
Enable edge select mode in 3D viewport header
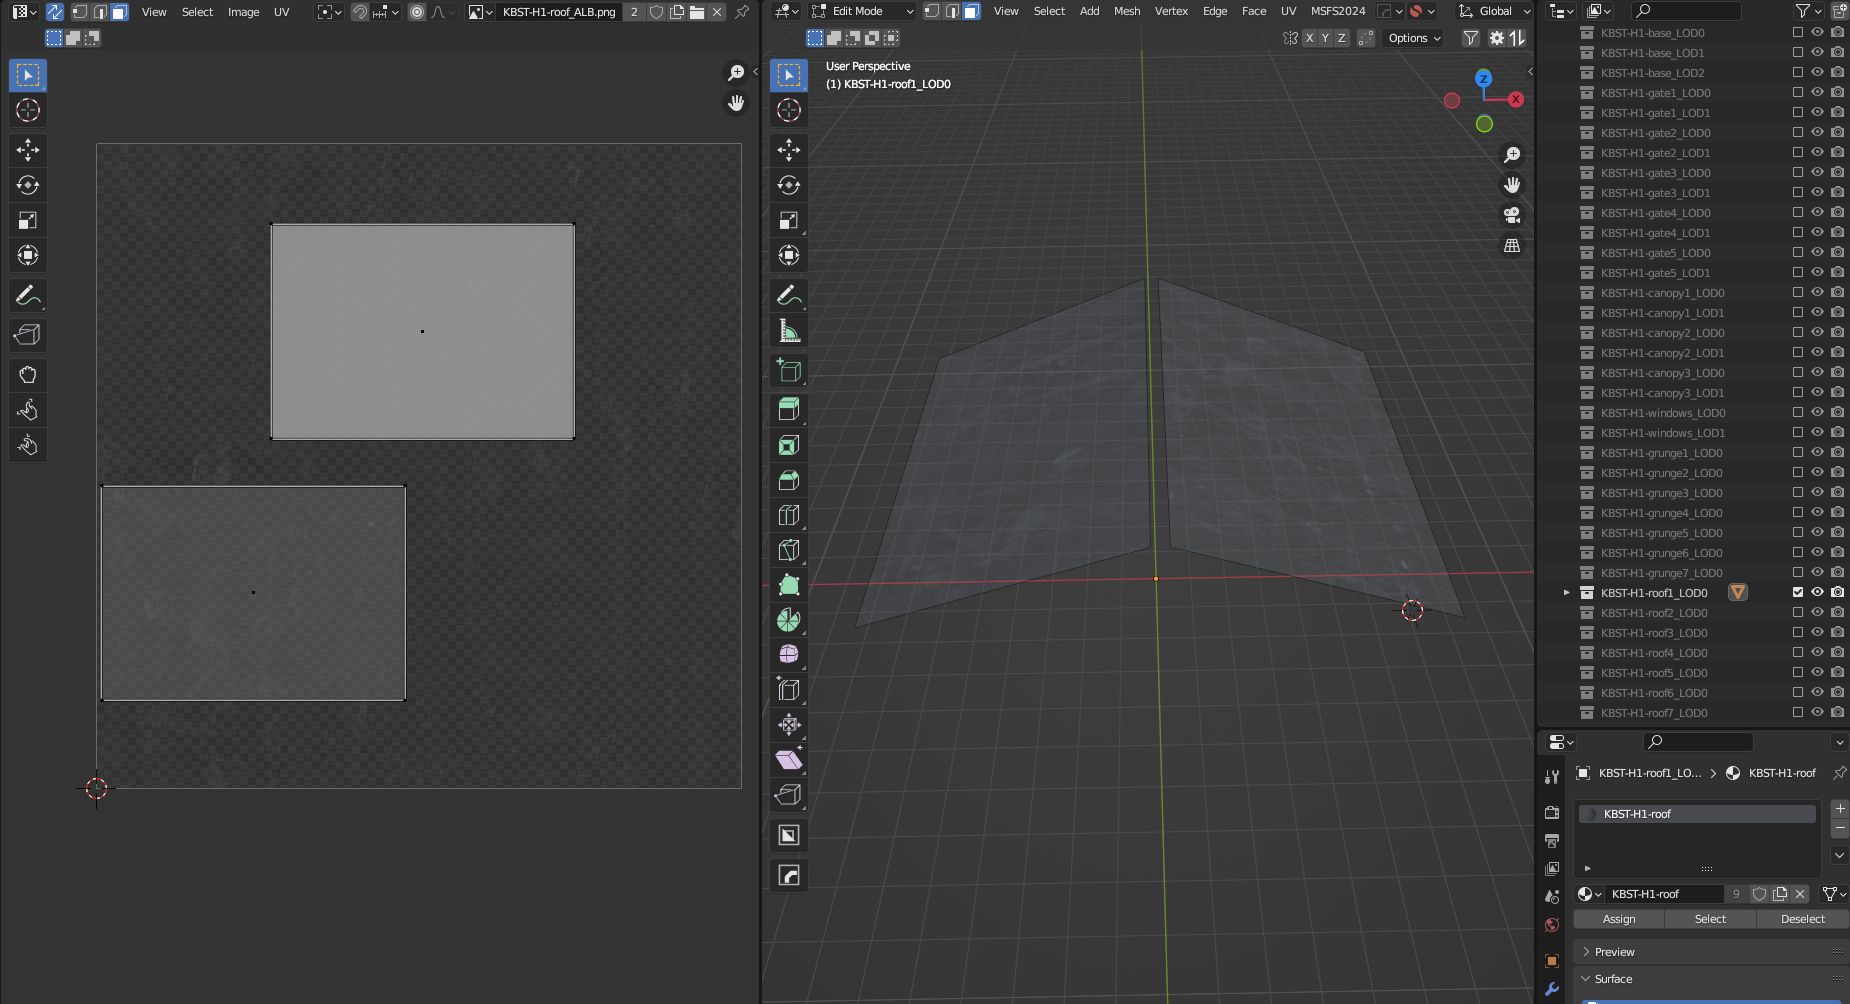[x=951, y=11]
